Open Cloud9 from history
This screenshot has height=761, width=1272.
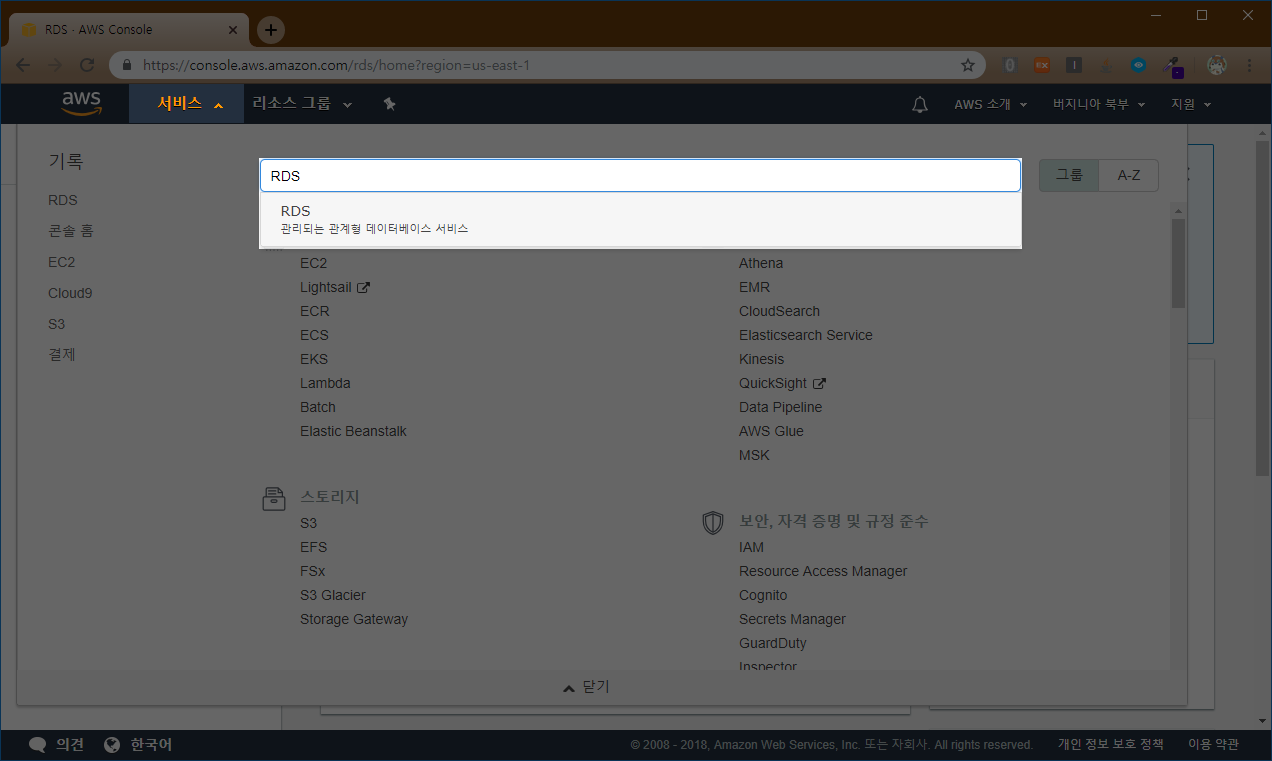[70, 293]
